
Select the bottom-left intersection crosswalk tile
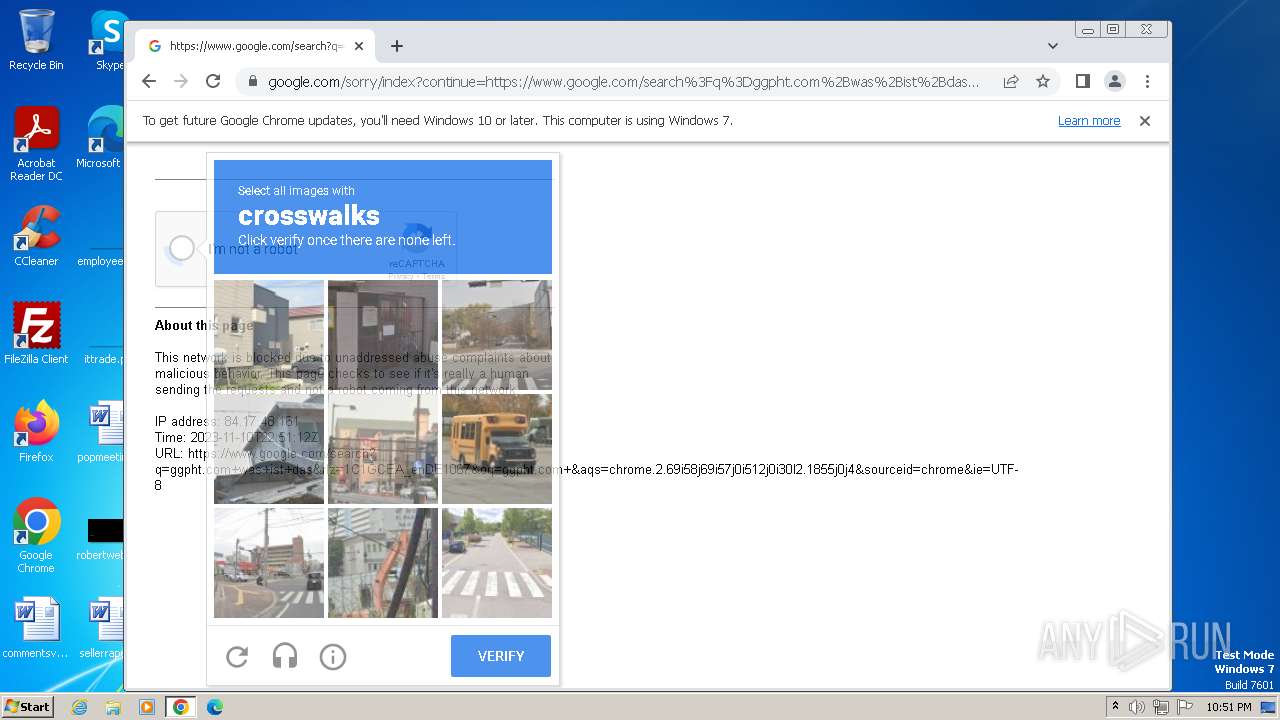pos(269,563)
